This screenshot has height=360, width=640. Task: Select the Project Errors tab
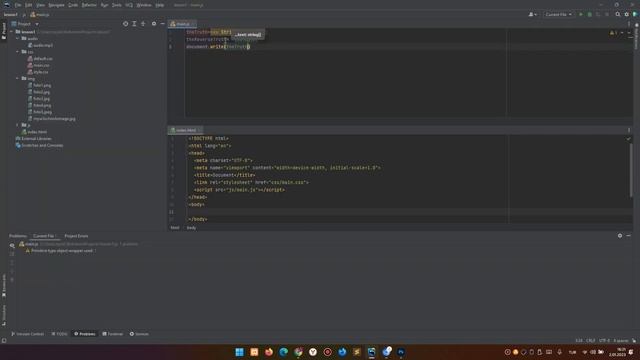tap(76, 236)
